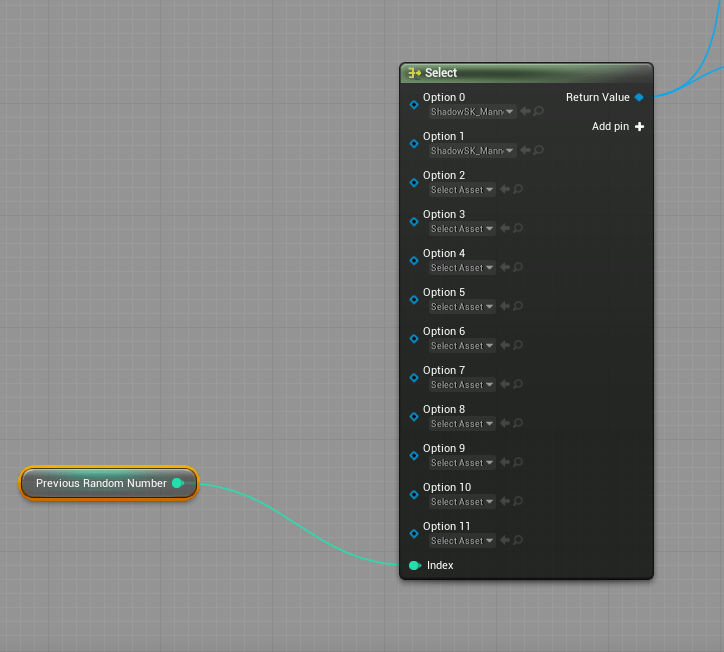Screen dimensions: 724x652
Task: Open the Option 10 Select Asset dropdown
Action: (461, 502)
